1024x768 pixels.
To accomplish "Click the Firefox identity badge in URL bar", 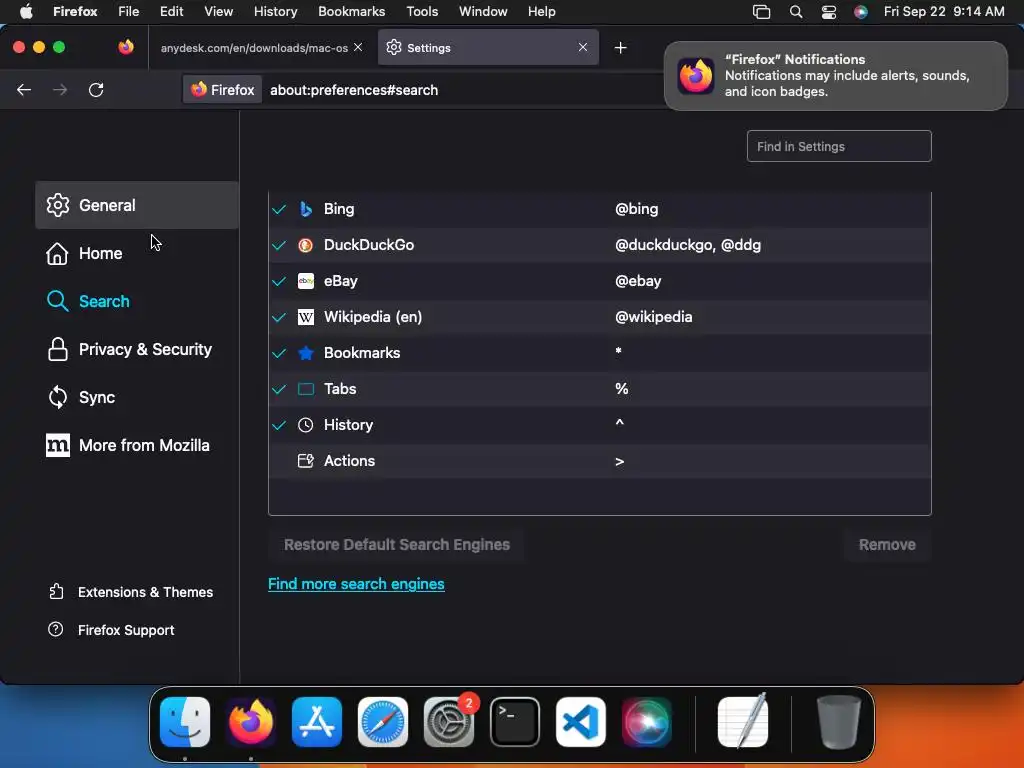I will [223, 90].
